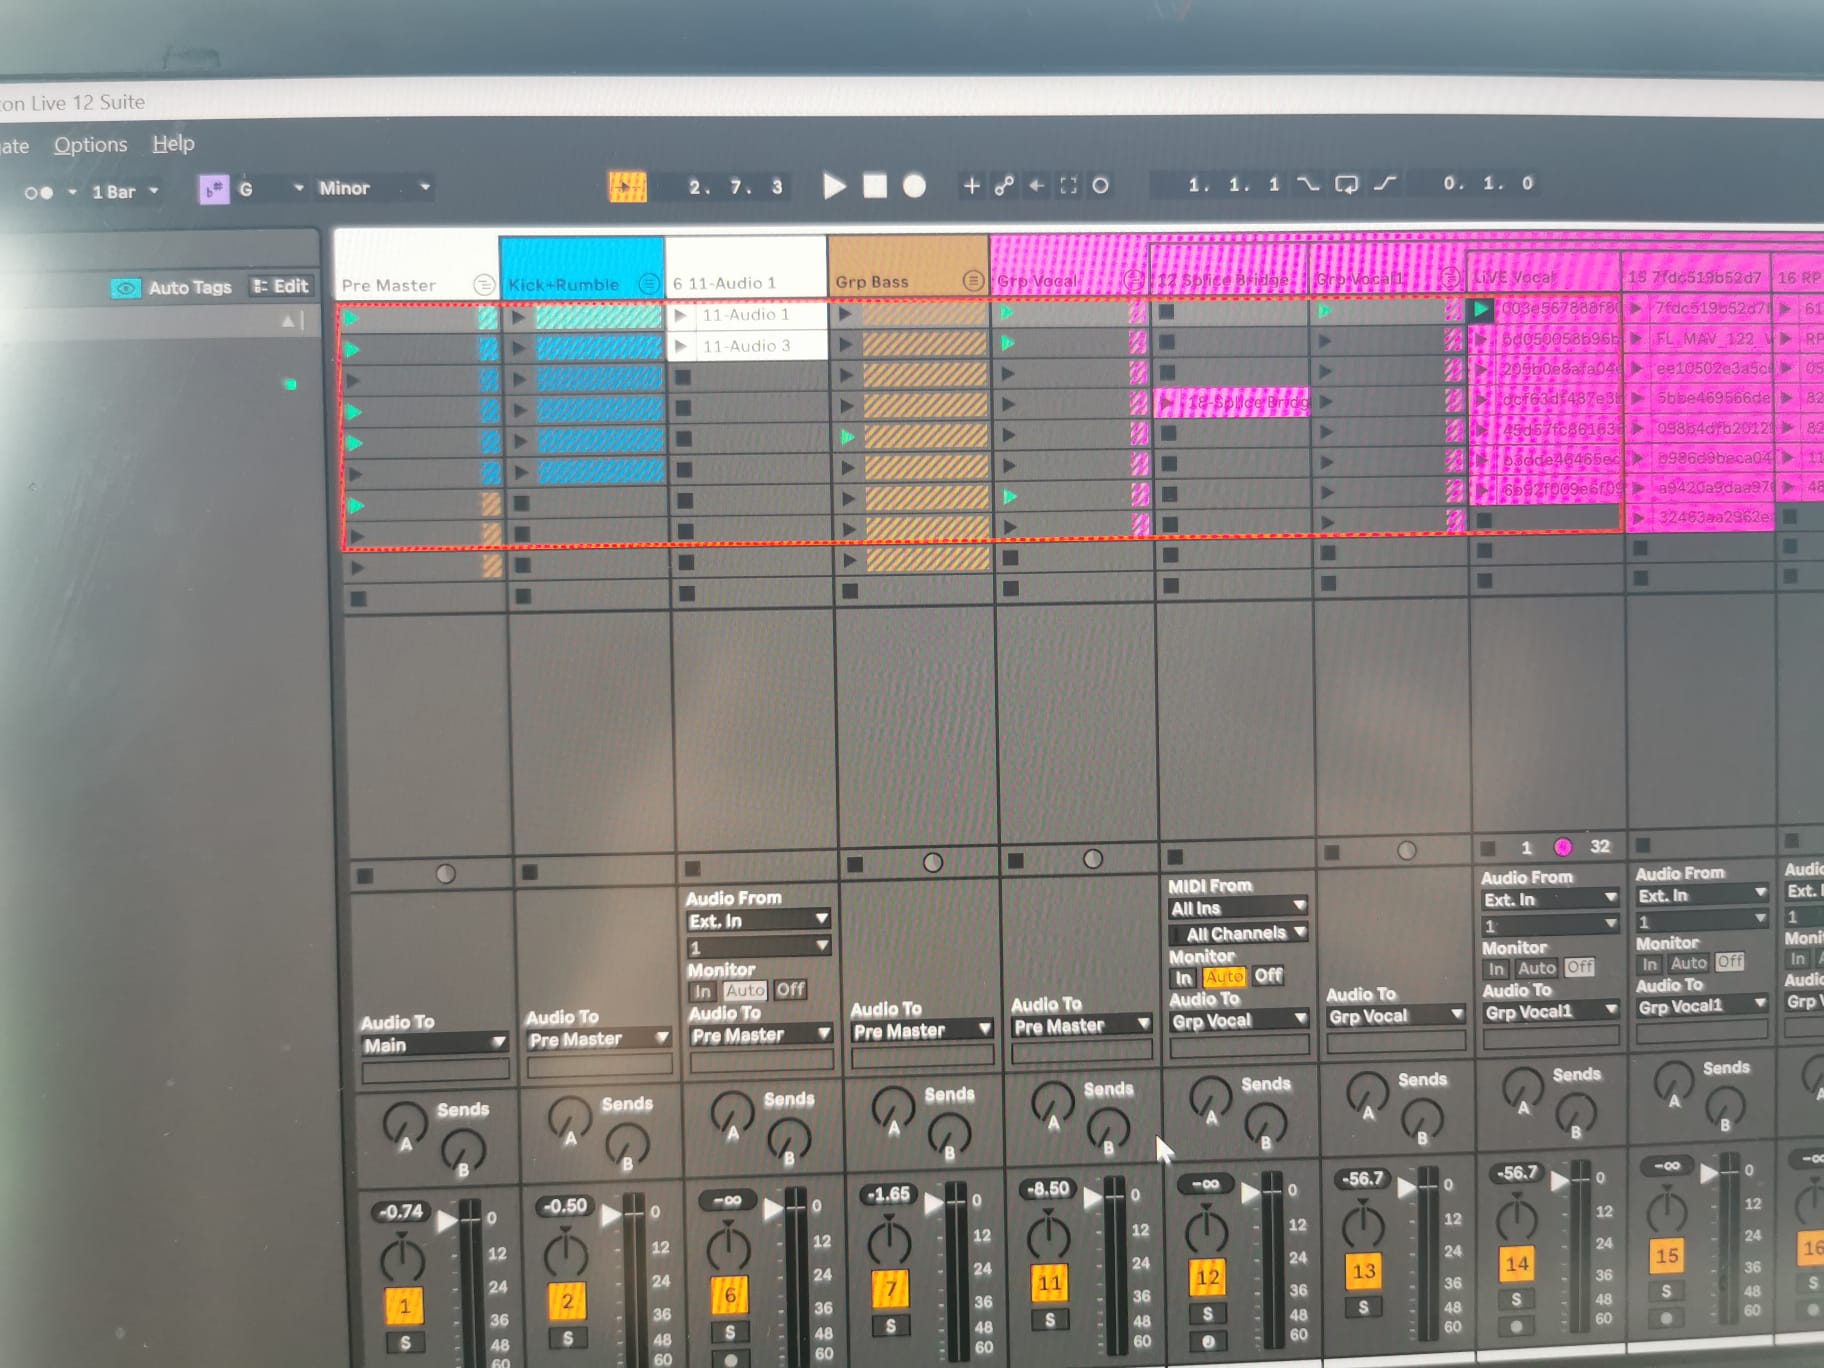This screenshot has width=1824, height=1368.
Task: Toggle the Automation Arm link icon
Action: pos(1004,185)
